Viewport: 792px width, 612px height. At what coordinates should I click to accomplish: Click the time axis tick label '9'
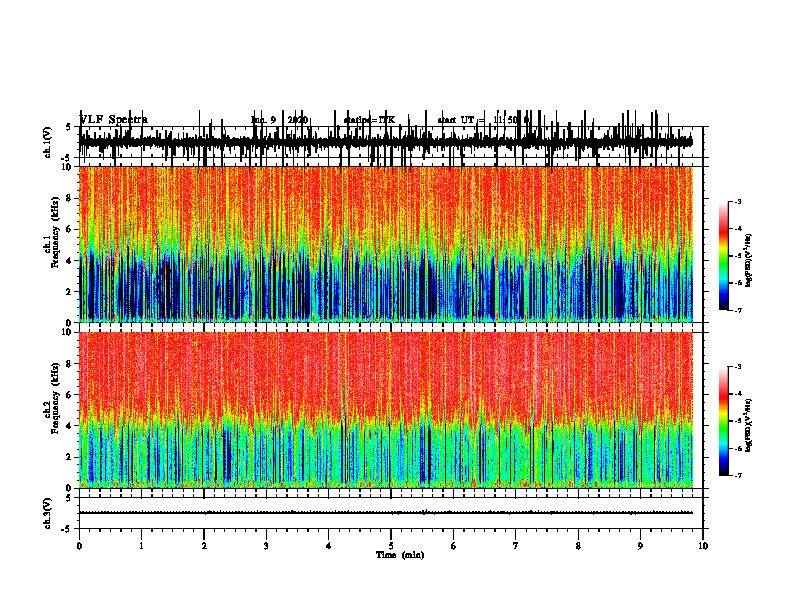(640, 546)
